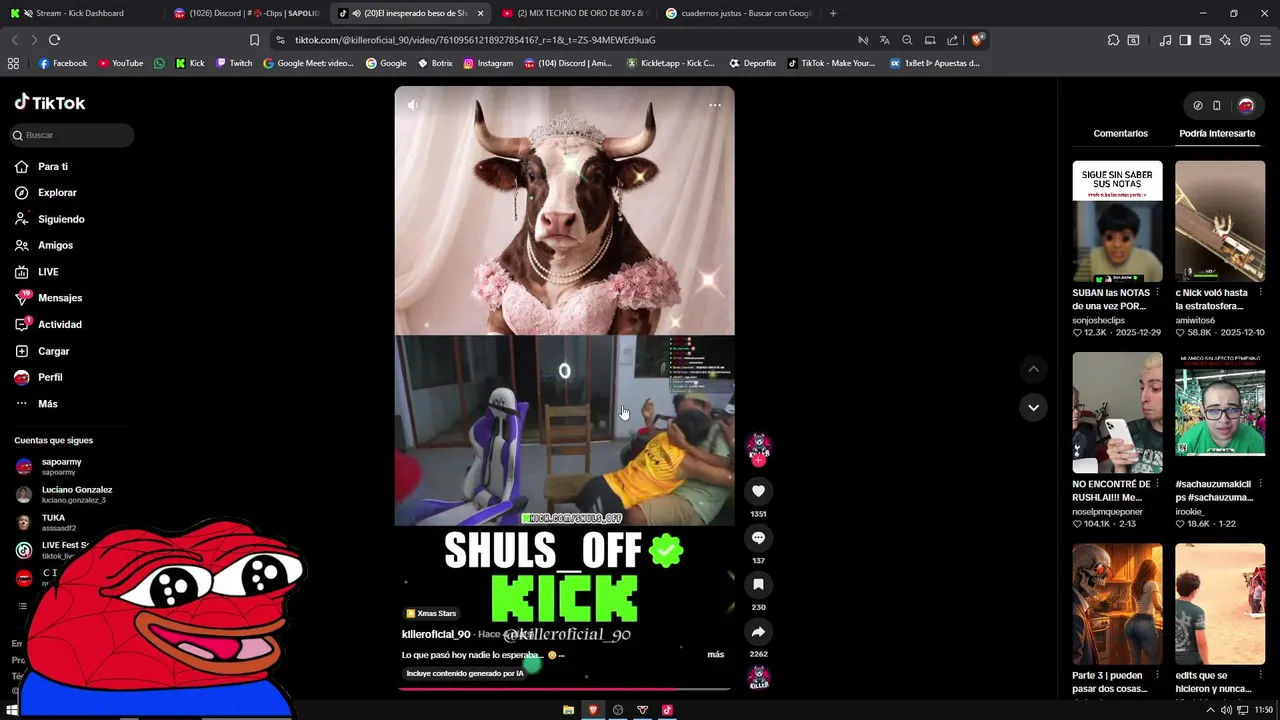Expand caption with 'más' link
This screenshot has width=1280, height=720.
pyautogui.click(x=716, y=654)
